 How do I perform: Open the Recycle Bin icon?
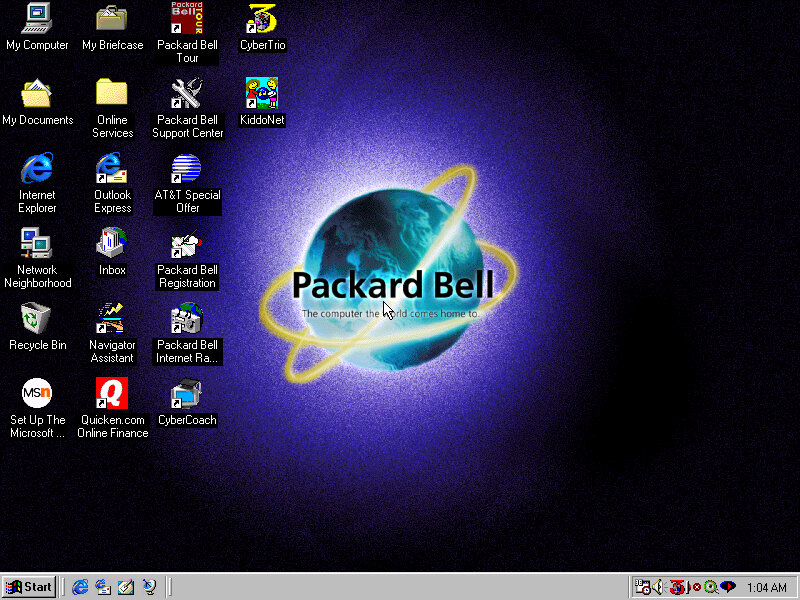[x=37, y=320]
